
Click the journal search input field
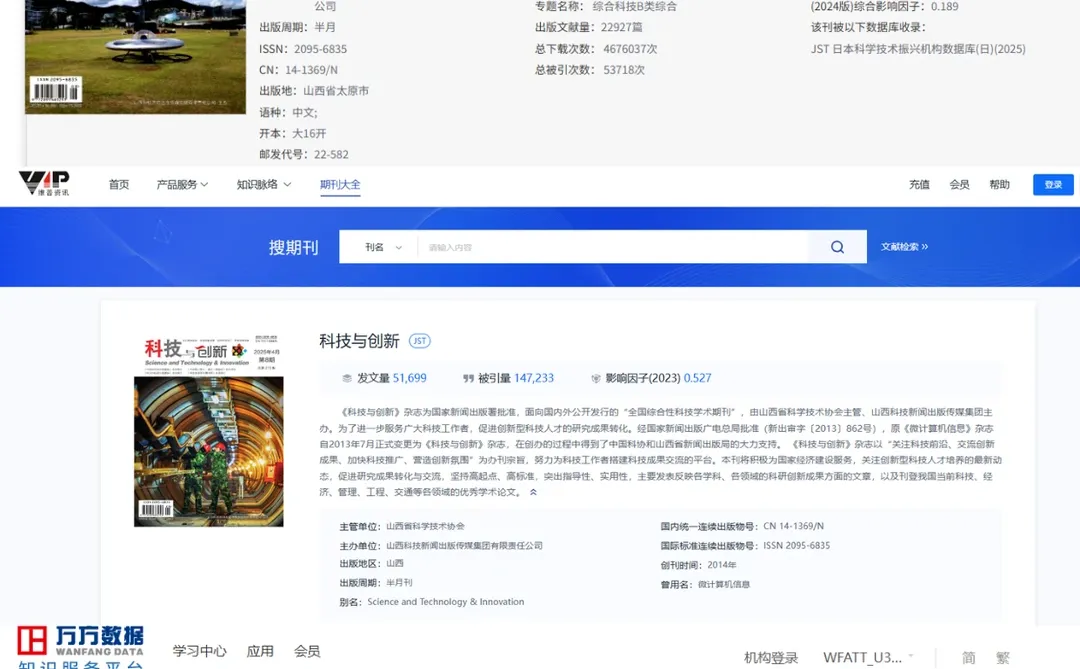tap(600, 246)
